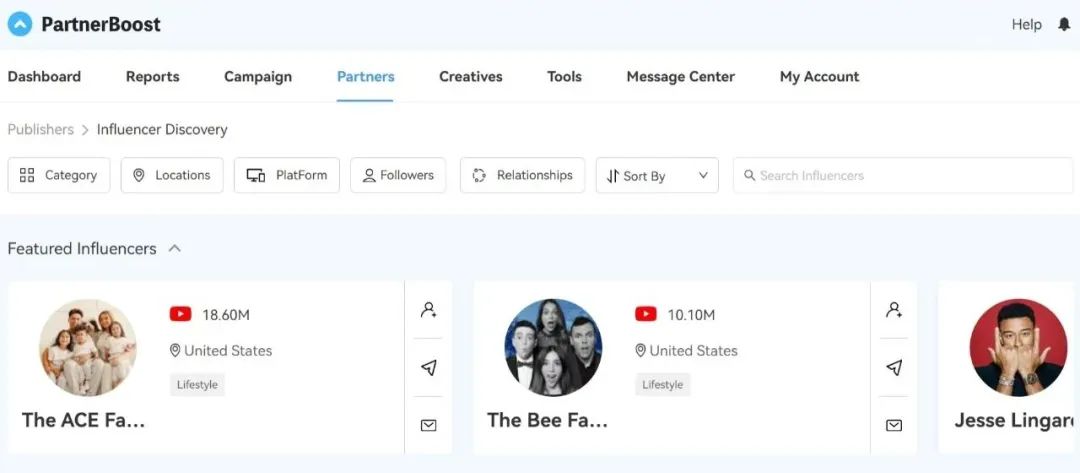
Task: Open the Sort By dropdown
Action: pyautogui.click(x=656, y=176)
